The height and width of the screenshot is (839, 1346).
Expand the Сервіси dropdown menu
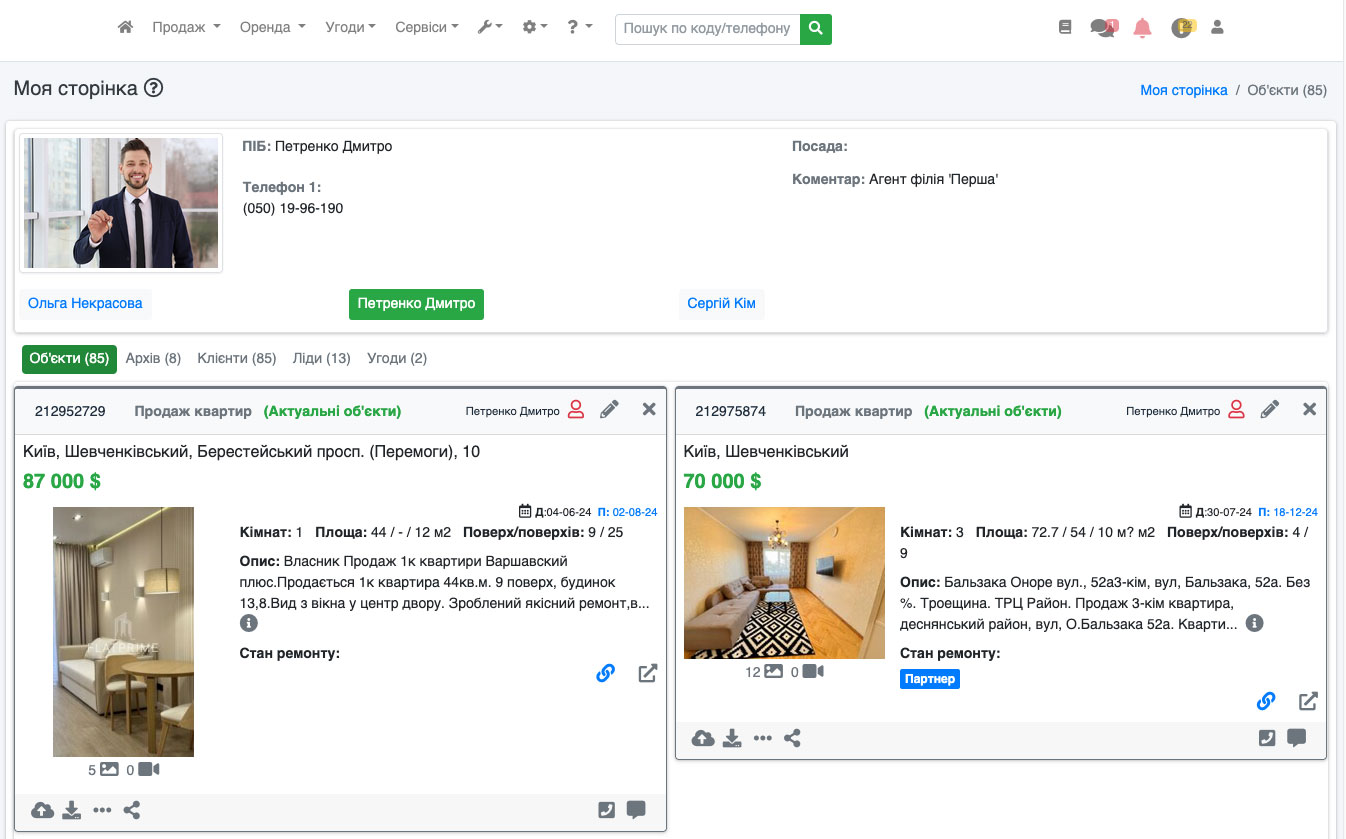(x=426, y=28)
